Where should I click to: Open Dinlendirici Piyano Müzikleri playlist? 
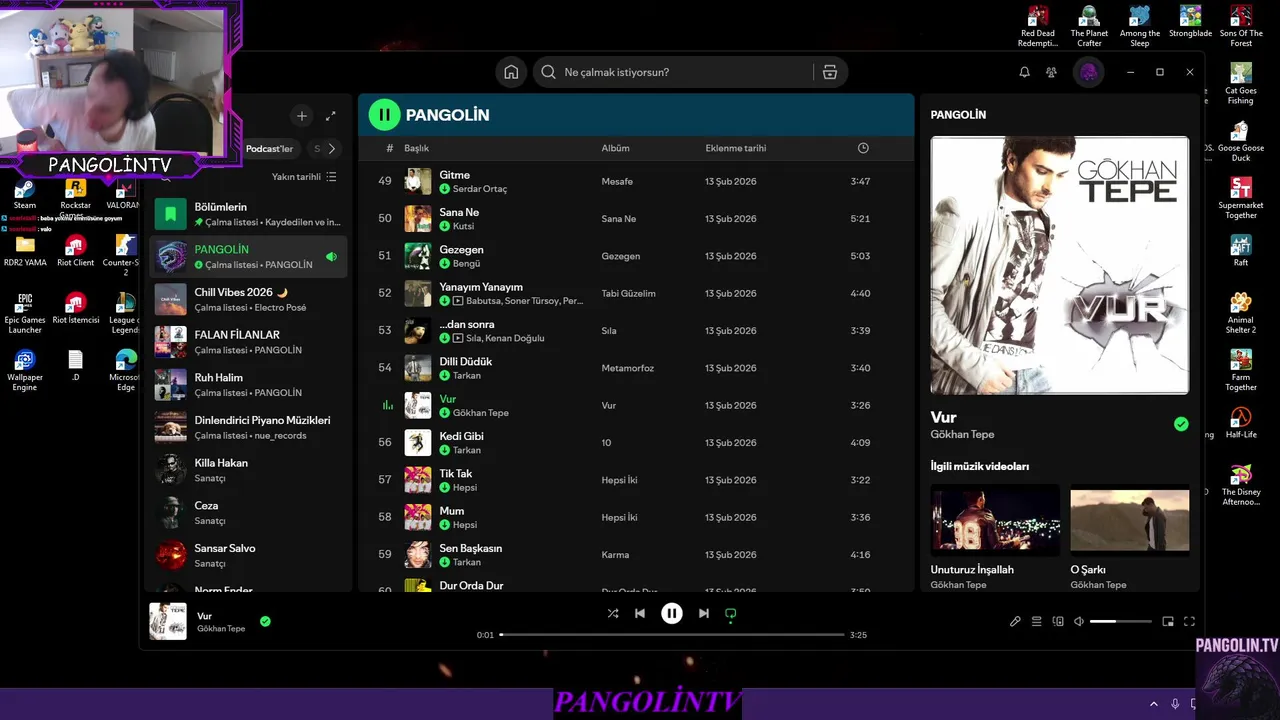(x=248, y=427)
